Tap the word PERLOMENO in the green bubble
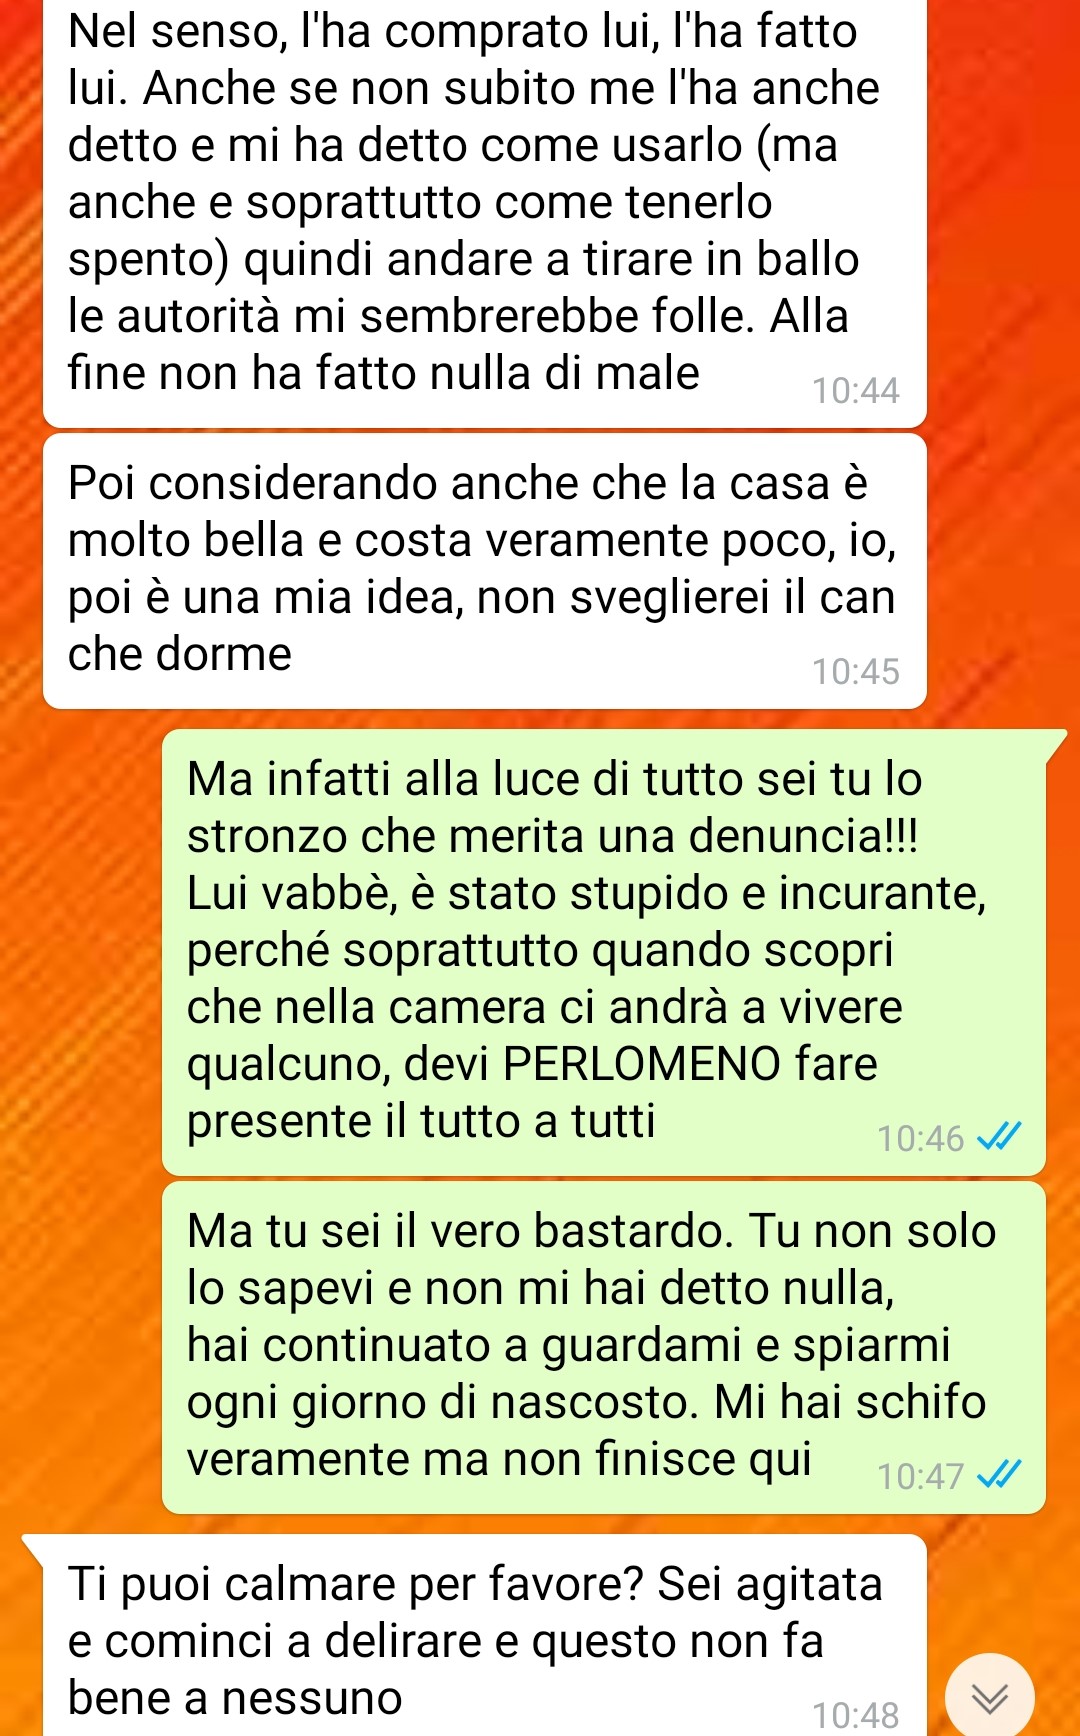Screen dimensions: 1080x1736 [x=641, y=1064]
